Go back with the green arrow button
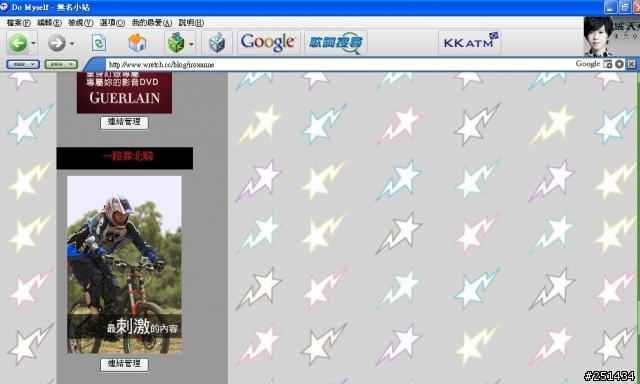This screenshot has height=384, width=640. click(x=18, y=43)
